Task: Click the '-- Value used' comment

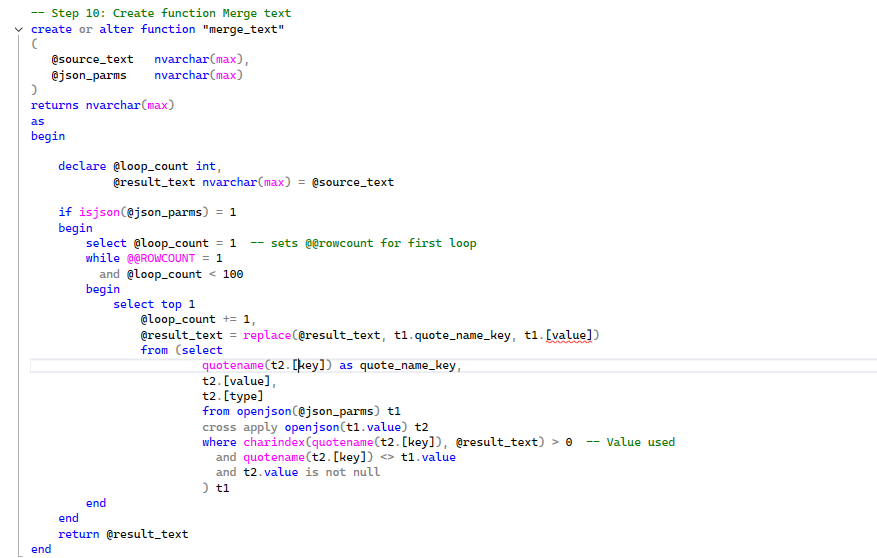Action: (x=631, y=442)
